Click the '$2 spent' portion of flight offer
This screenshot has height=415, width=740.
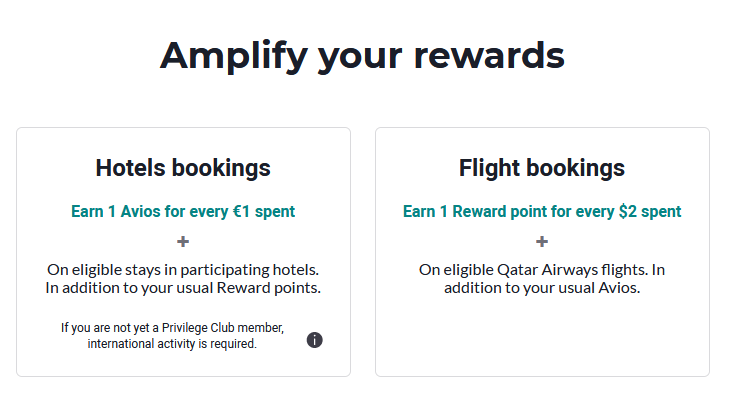(650, 212)
